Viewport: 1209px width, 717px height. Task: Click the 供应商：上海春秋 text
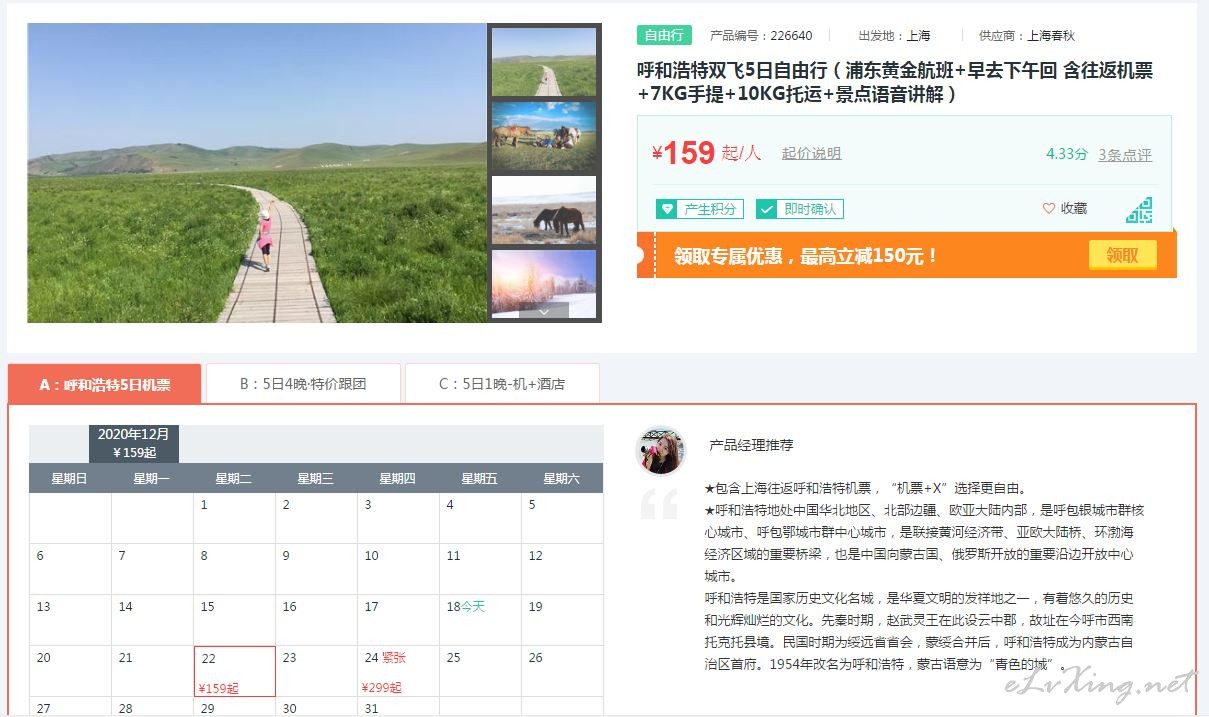1027,36
